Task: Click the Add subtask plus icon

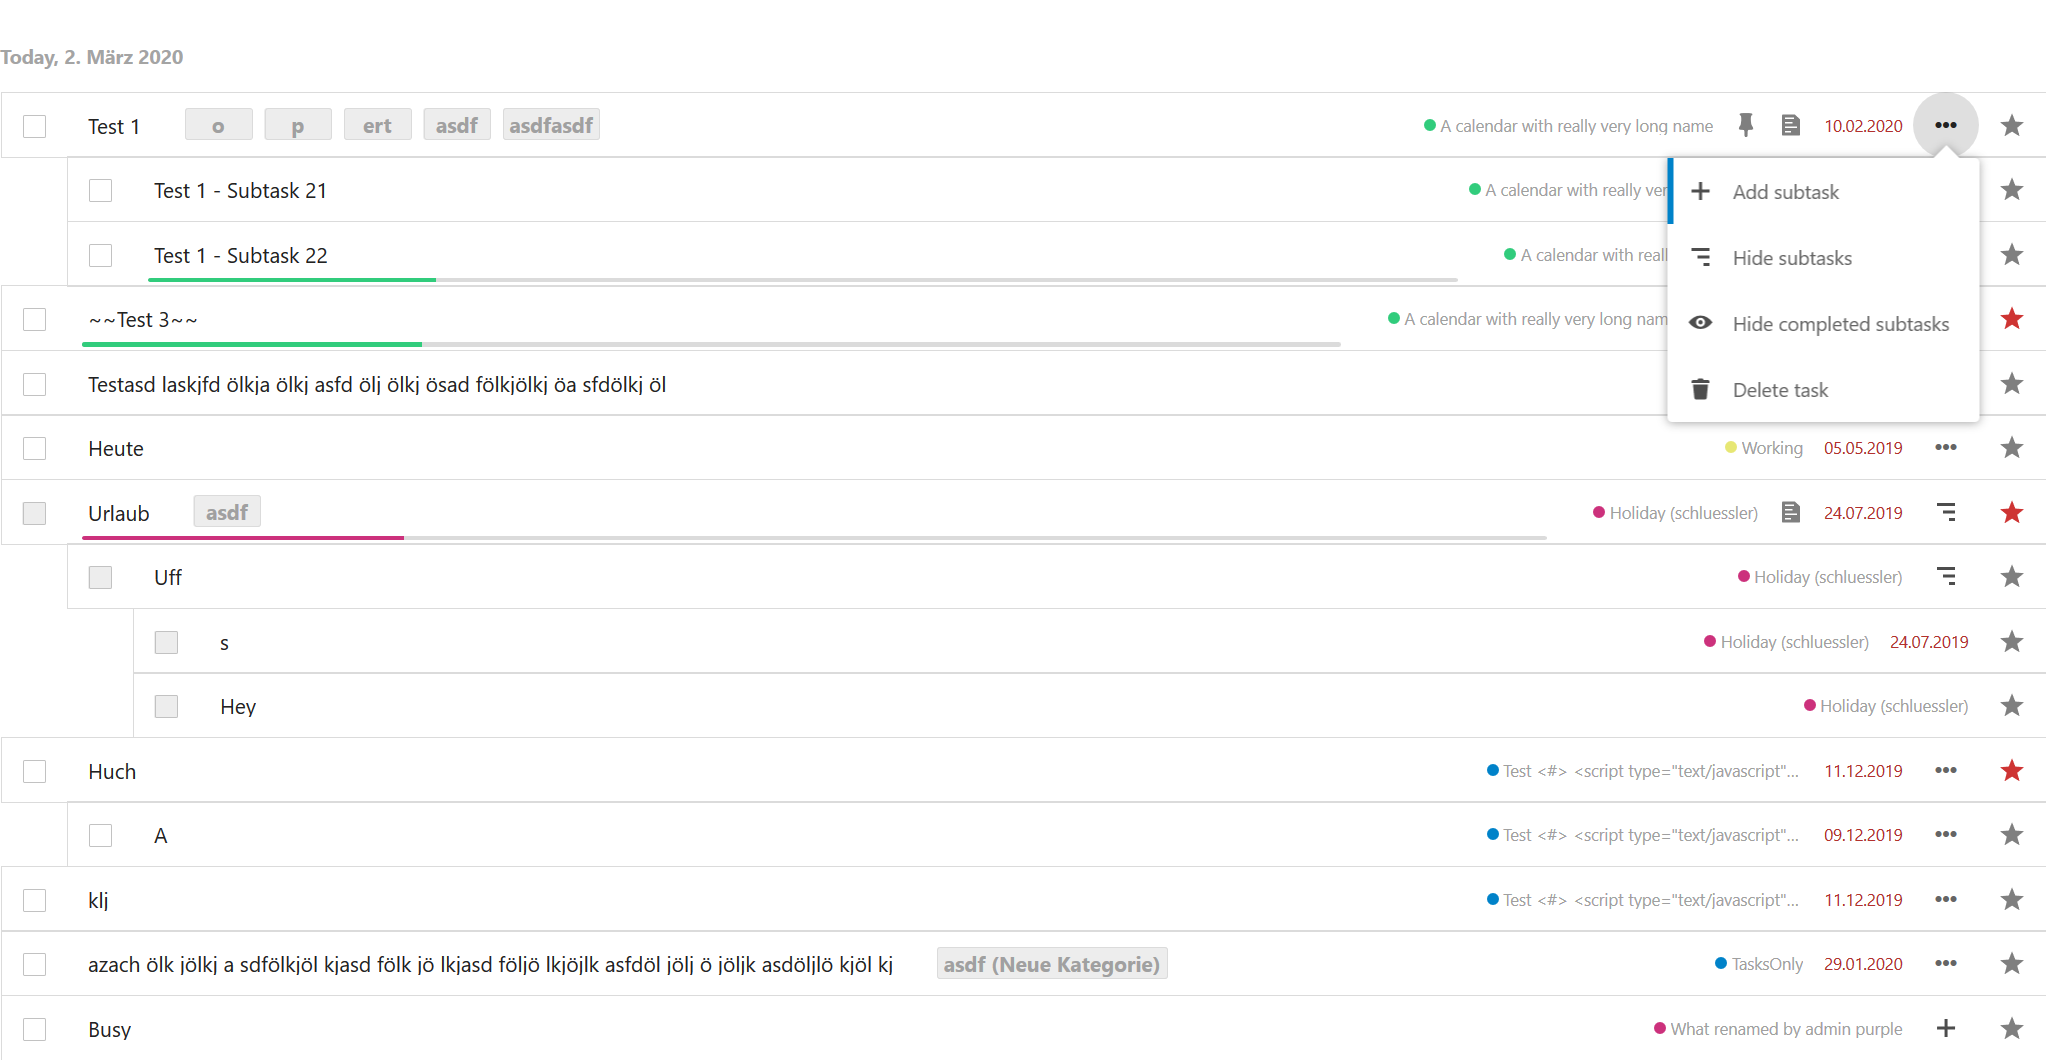Action: tap(1701, 191)
